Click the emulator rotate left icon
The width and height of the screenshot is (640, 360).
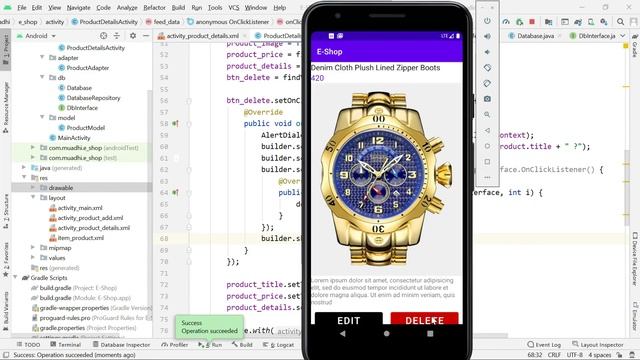coord(487,68)
